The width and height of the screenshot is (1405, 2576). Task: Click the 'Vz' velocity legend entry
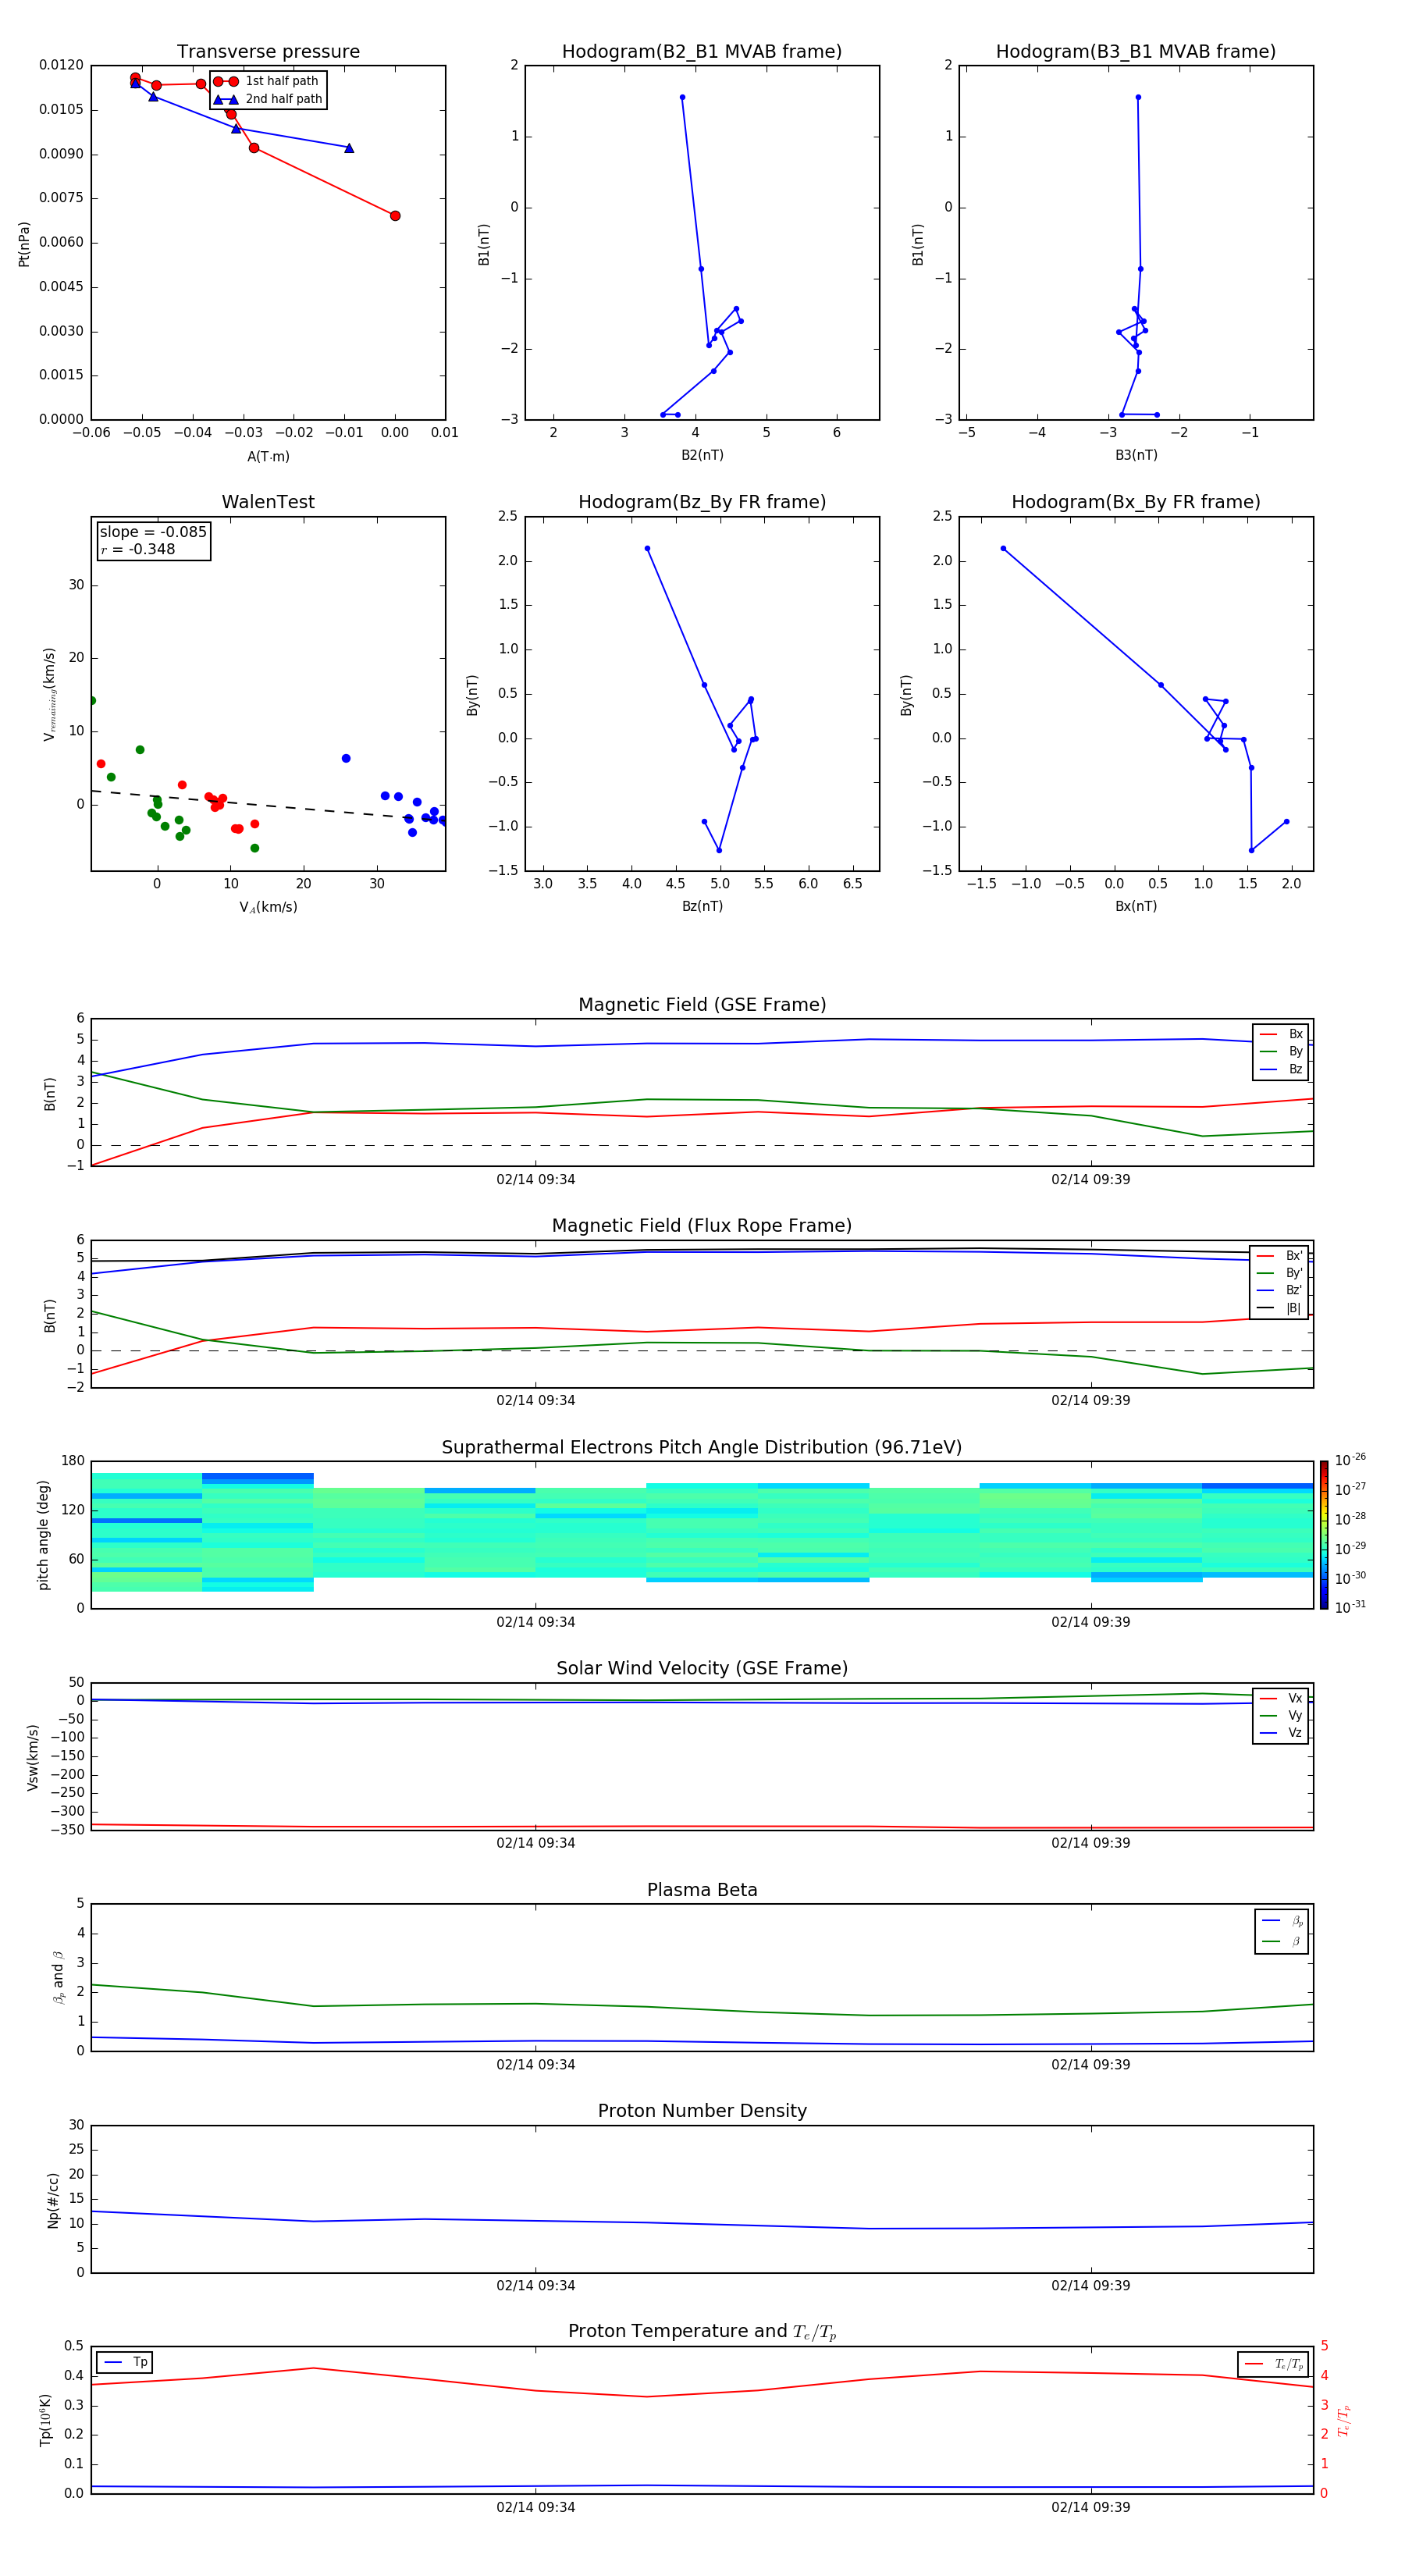click(1281, 1733)
